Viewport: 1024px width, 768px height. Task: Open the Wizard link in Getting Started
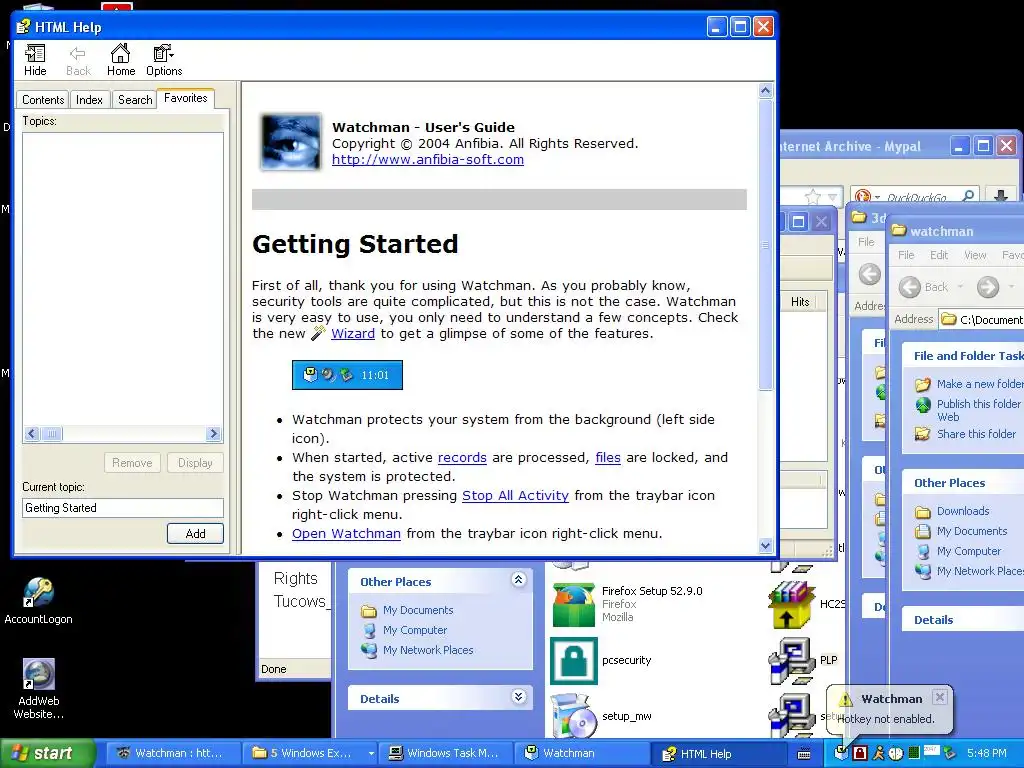coord(353,334)
